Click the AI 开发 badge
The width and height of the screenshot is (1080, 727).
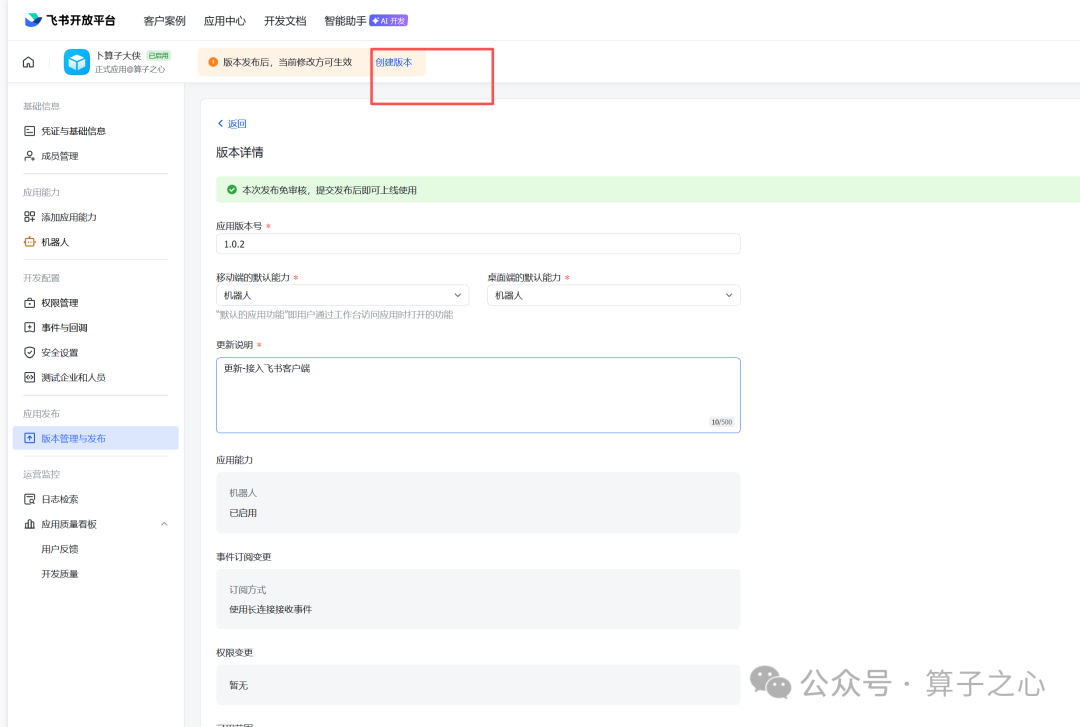[388, 21]
